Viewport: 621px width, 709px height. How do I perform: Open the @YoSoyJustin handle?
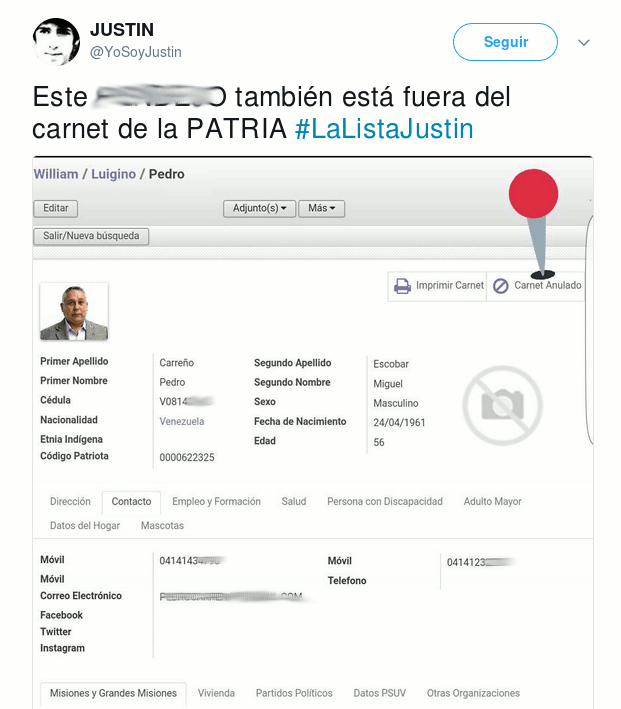coord(136,52)
